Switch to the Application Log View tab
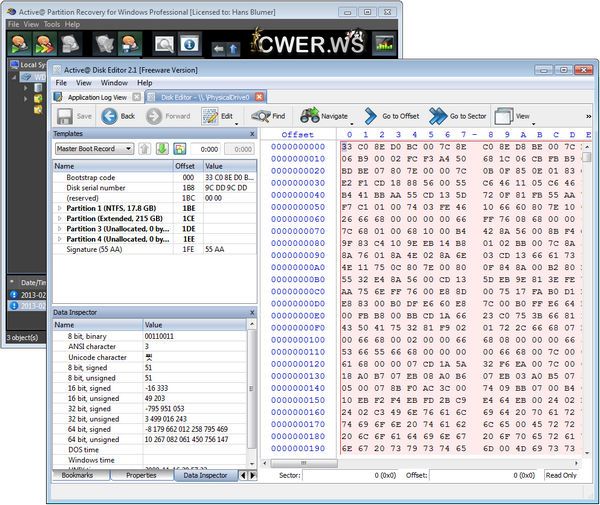The image size is (600, 505). [97, 98]
